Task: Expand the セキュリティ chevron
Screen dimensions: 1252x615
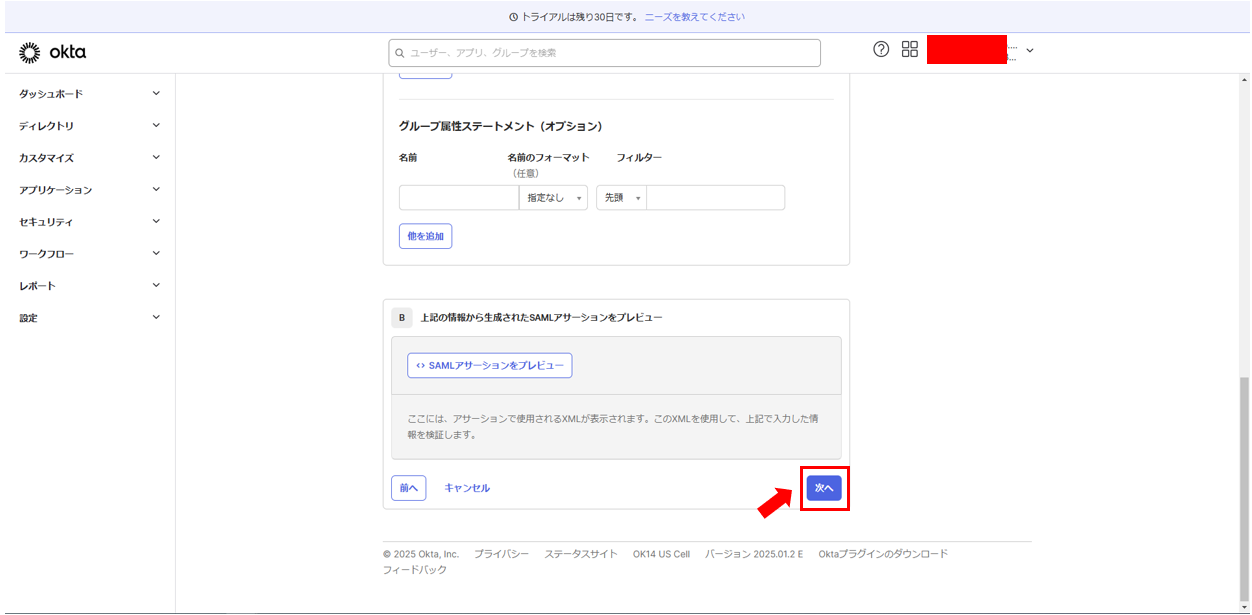Action: pyautogui.click(x=156, y=221)
